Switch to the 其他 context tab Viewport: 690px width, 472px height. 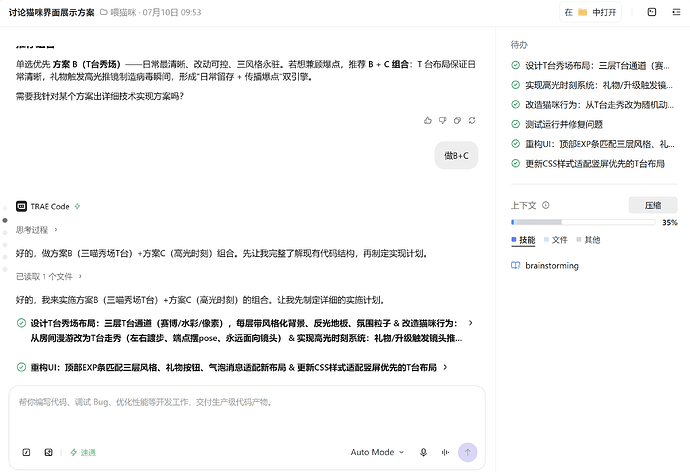[x=588, y=240]
